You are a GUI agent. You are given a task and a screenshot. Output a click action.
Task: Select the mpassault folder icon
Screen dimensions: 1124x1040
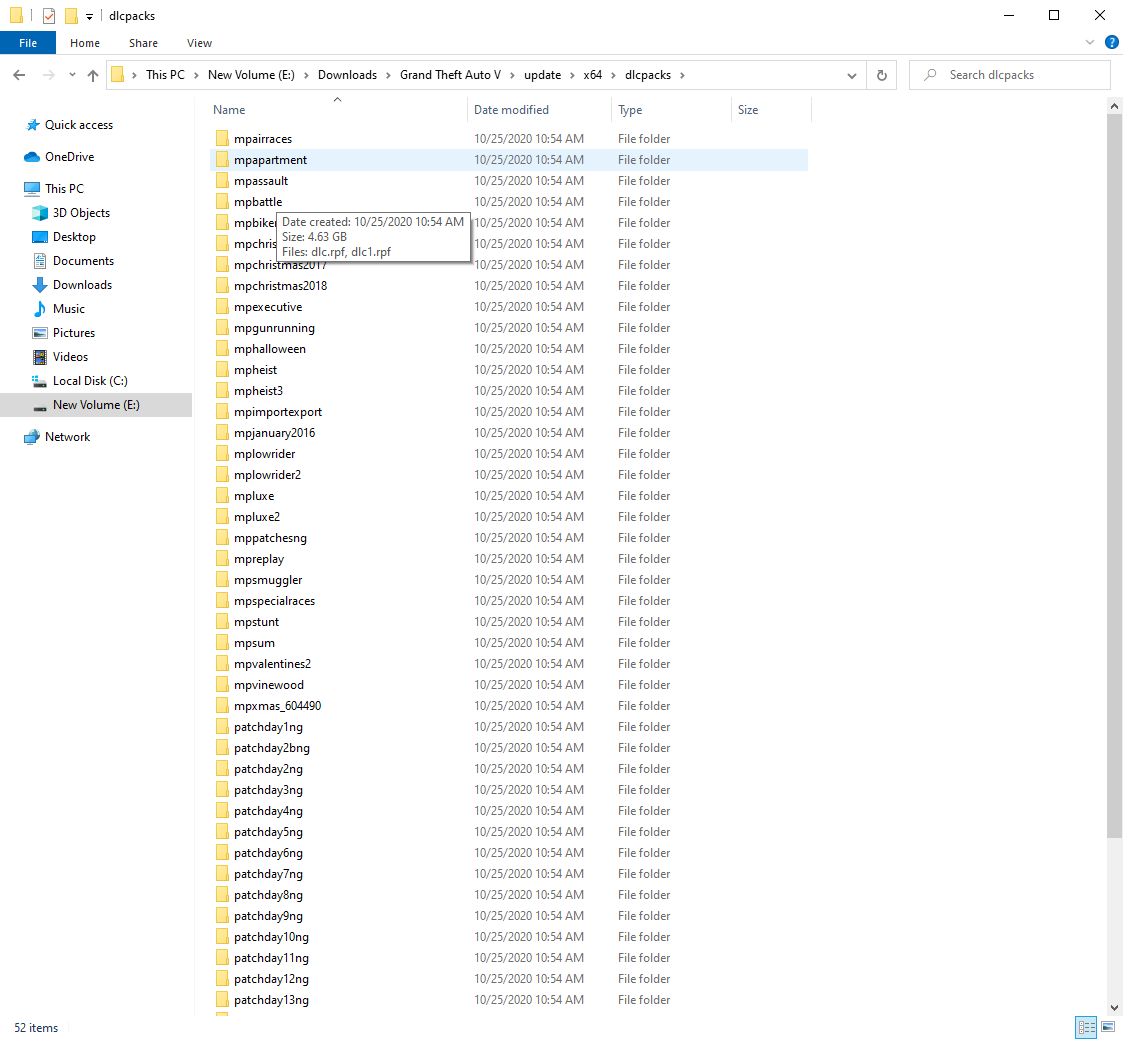point(222,181)
